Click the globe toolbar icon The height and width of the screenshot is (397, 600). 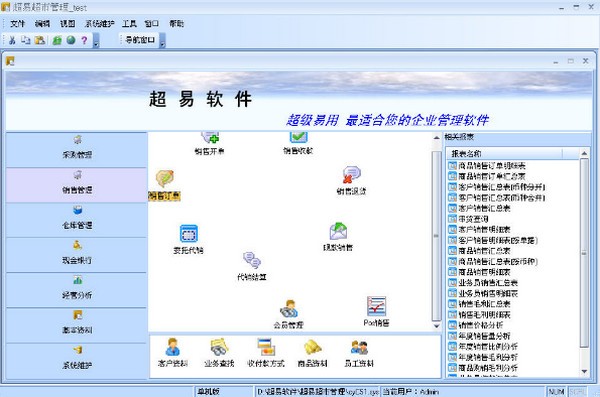pyautogui.click(x=71, y=40)
